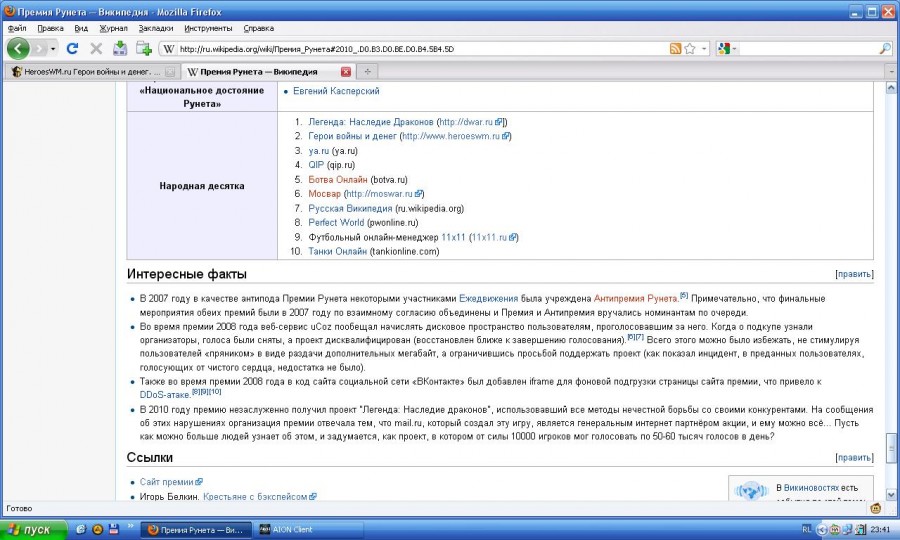The width and height of the screenshot is (900, 540).
Task: Click the gray Stop loading X icon
Action: 96,49
